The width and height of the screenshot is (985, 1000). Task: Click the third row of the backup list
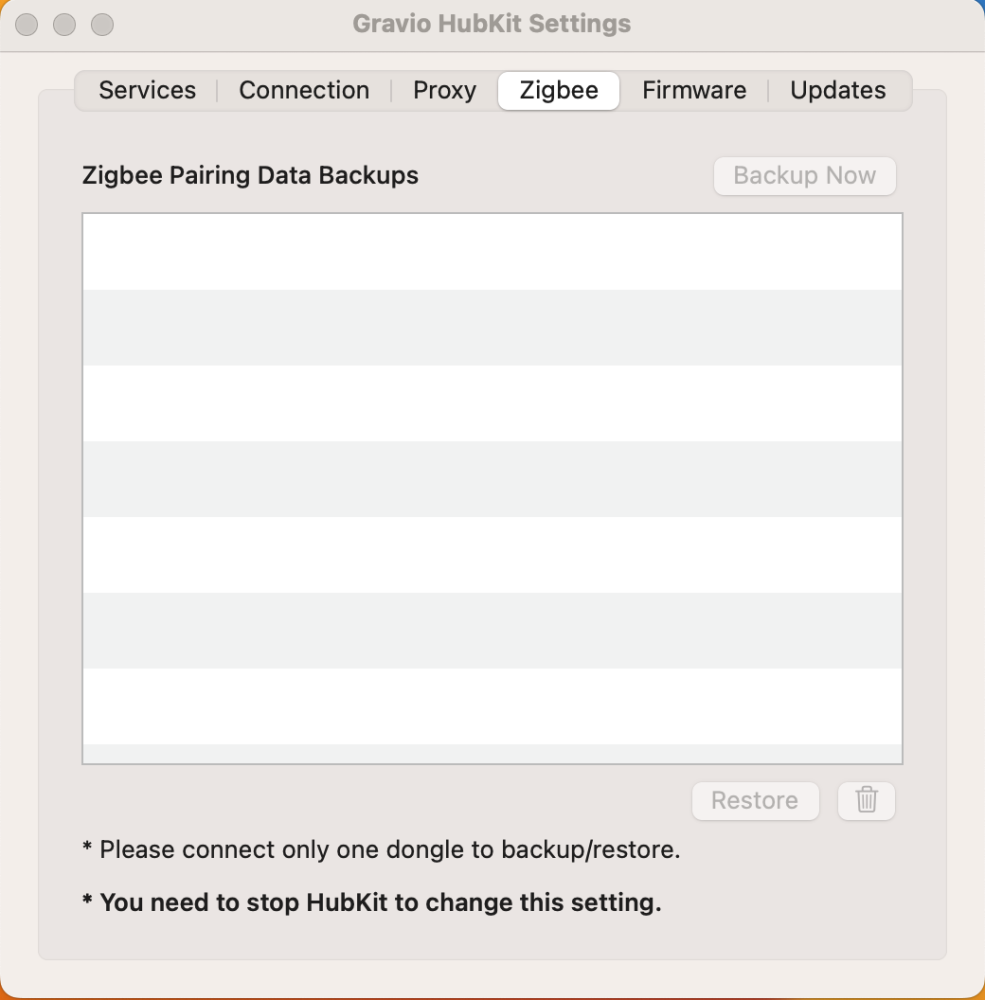[x=492, y=403]
